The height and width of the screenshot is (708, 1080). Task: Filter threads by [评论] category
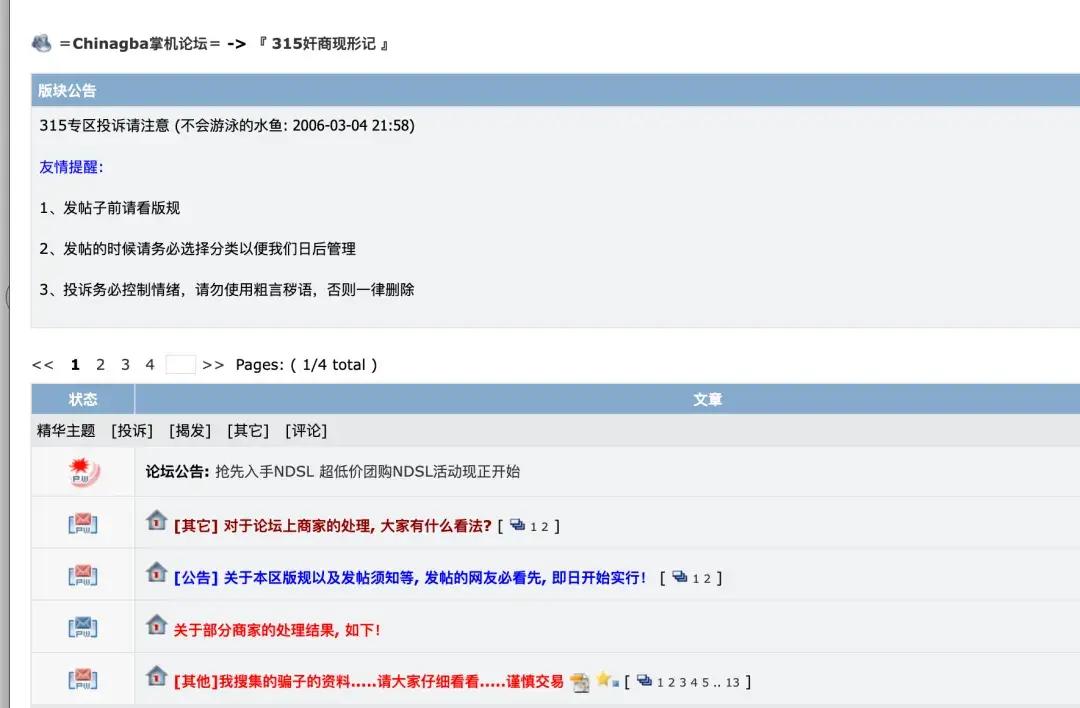[306, 431]
